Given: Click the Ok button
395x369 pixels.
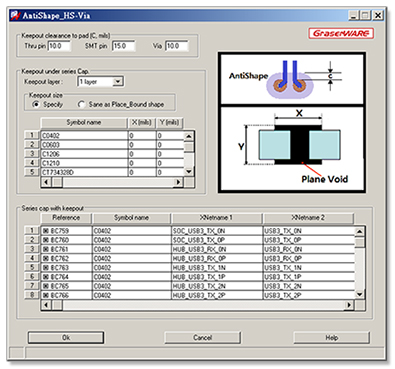Looking at the screenshot, I should (66, 338).
